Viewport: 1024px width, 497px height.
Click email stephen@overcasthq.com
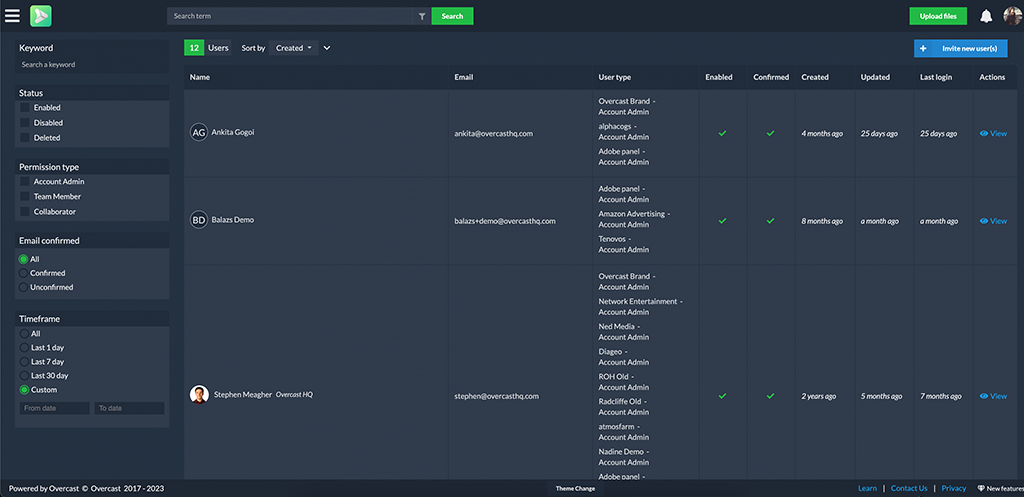496,396
